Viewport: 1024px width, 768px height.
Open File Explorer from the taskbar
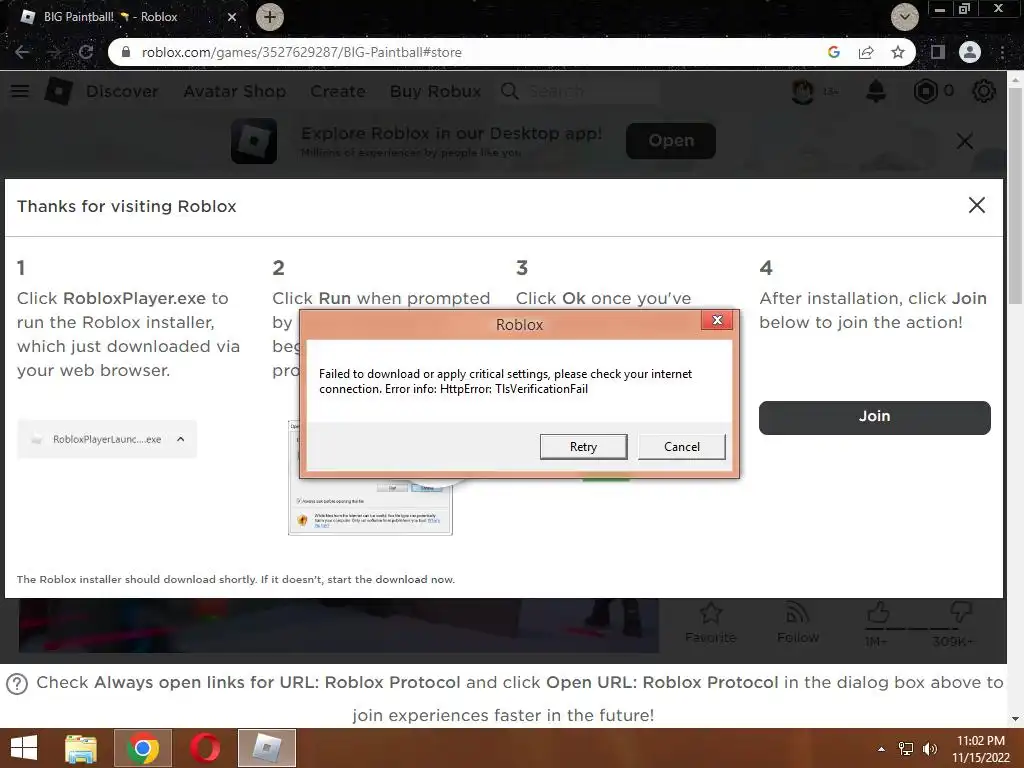point(81,748)
